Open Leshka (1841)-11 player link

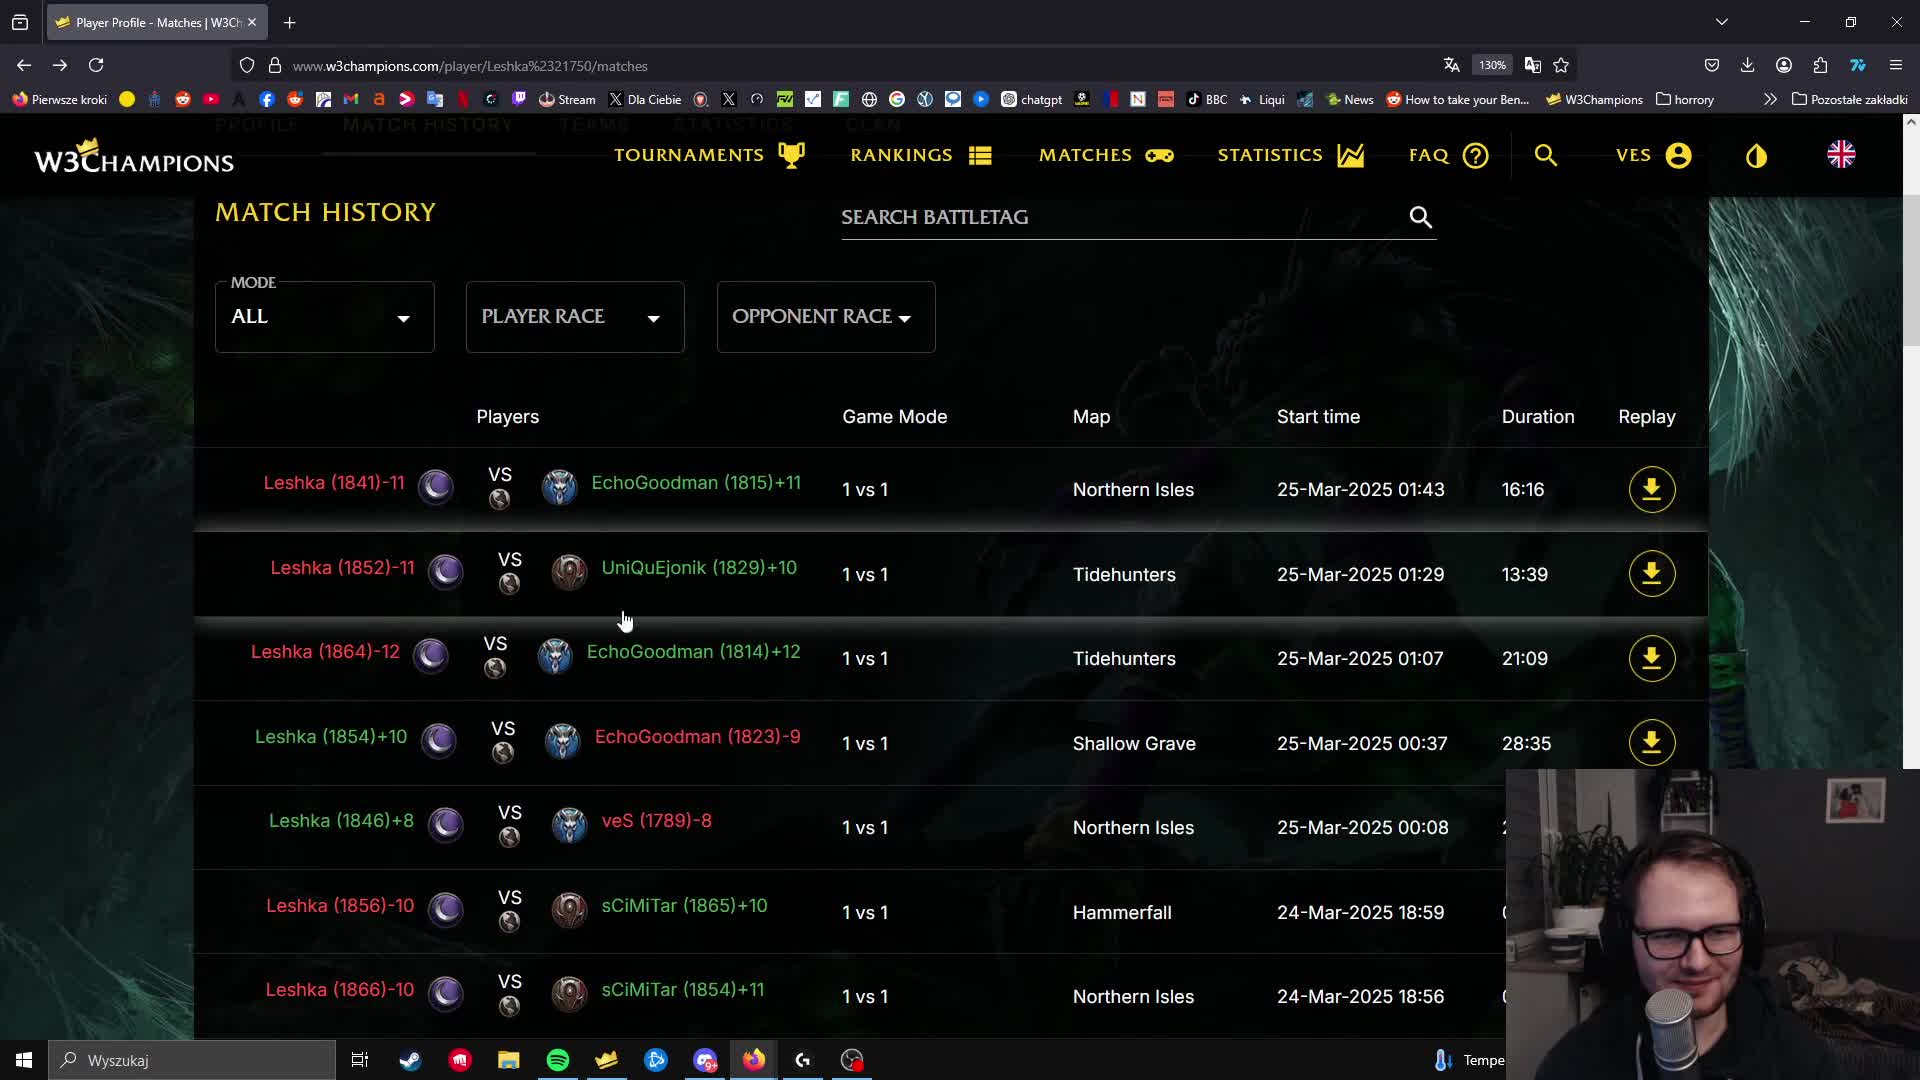tap(334, 483)
